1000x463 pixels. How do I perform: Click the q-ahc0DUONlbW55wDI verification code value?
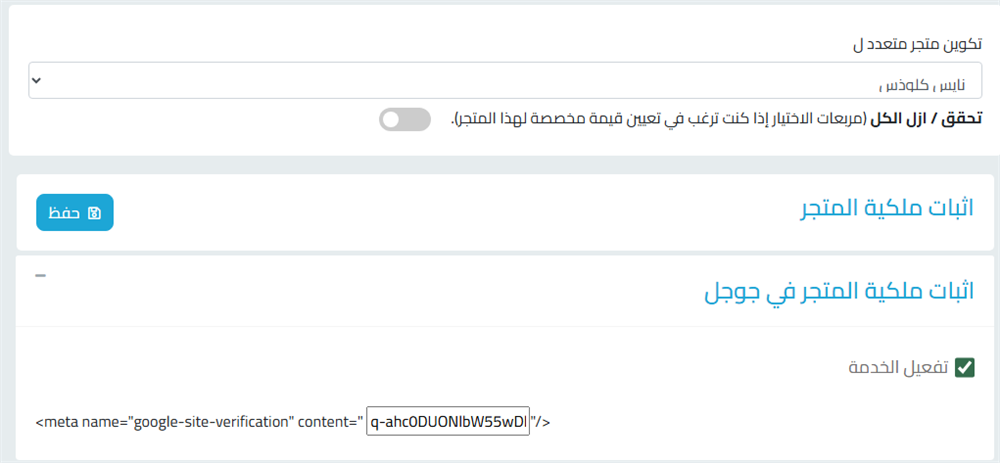coord(448,422)
